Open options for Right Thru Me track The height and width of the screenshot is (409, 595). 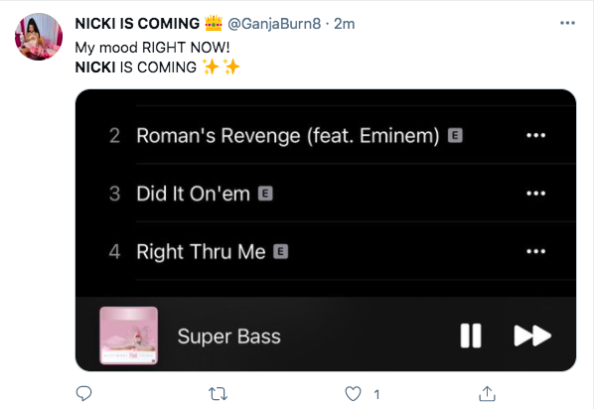(536, 251)
